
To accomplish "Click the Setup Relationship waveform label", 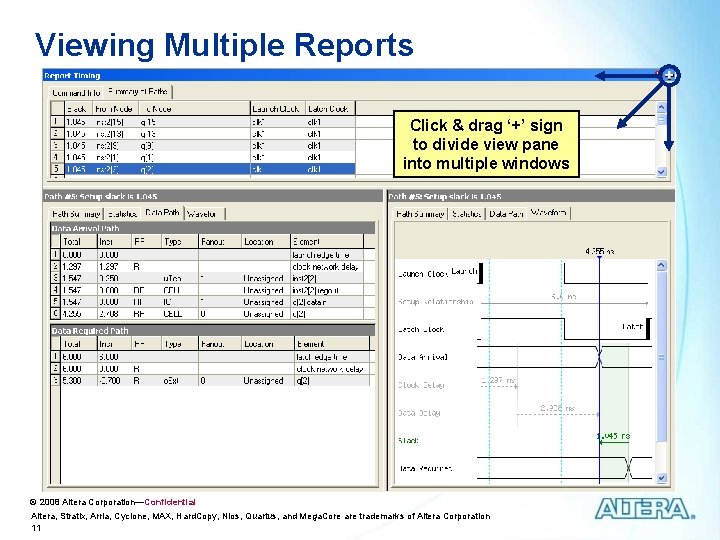I will 436,302.
